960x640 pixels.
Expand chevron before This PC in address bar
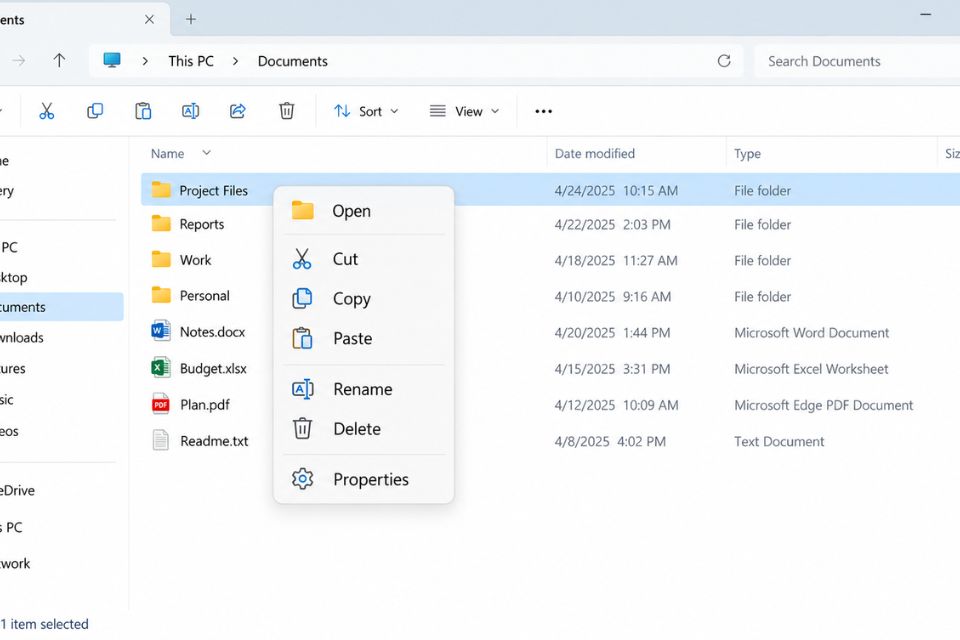click(145, 61)
